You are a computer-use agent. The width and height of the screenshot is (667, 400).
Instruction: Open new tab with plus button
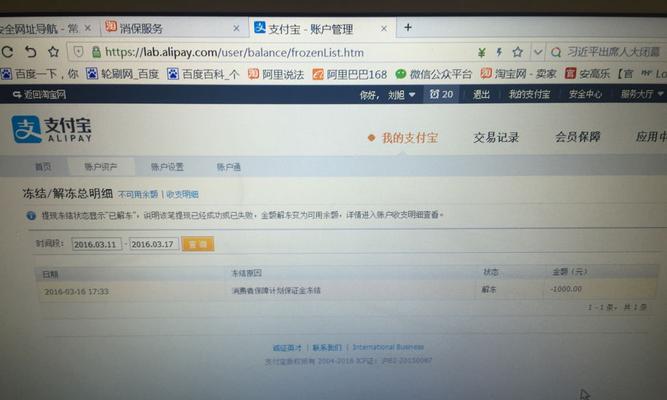(x=408, y=27)
